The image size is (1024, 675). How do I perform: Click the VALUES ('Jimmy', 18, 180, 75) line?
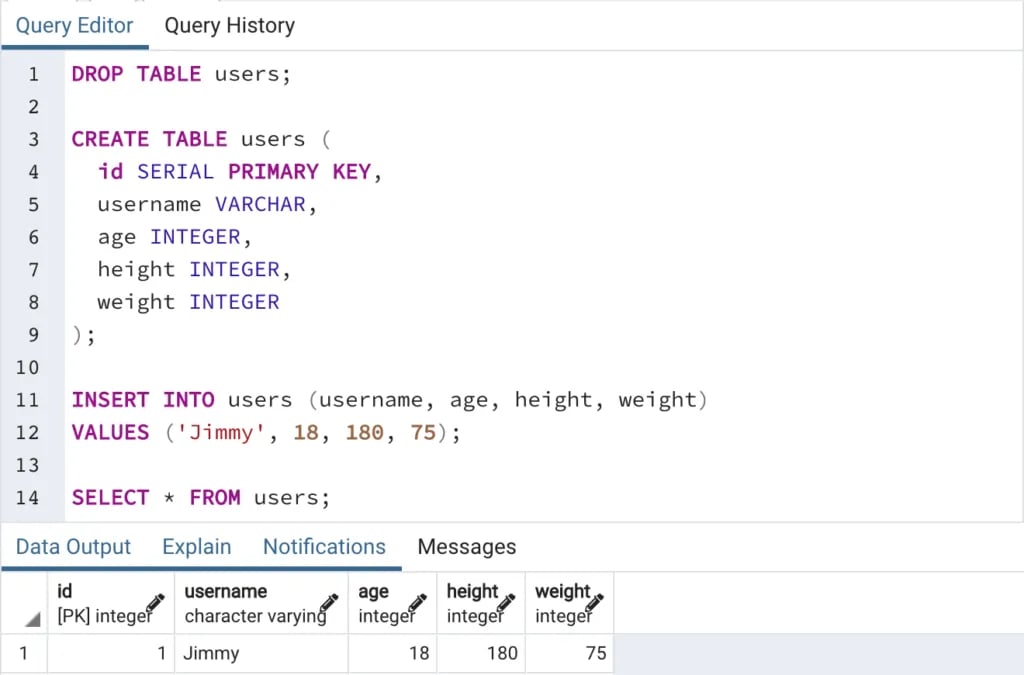click(x=266, y=432)
